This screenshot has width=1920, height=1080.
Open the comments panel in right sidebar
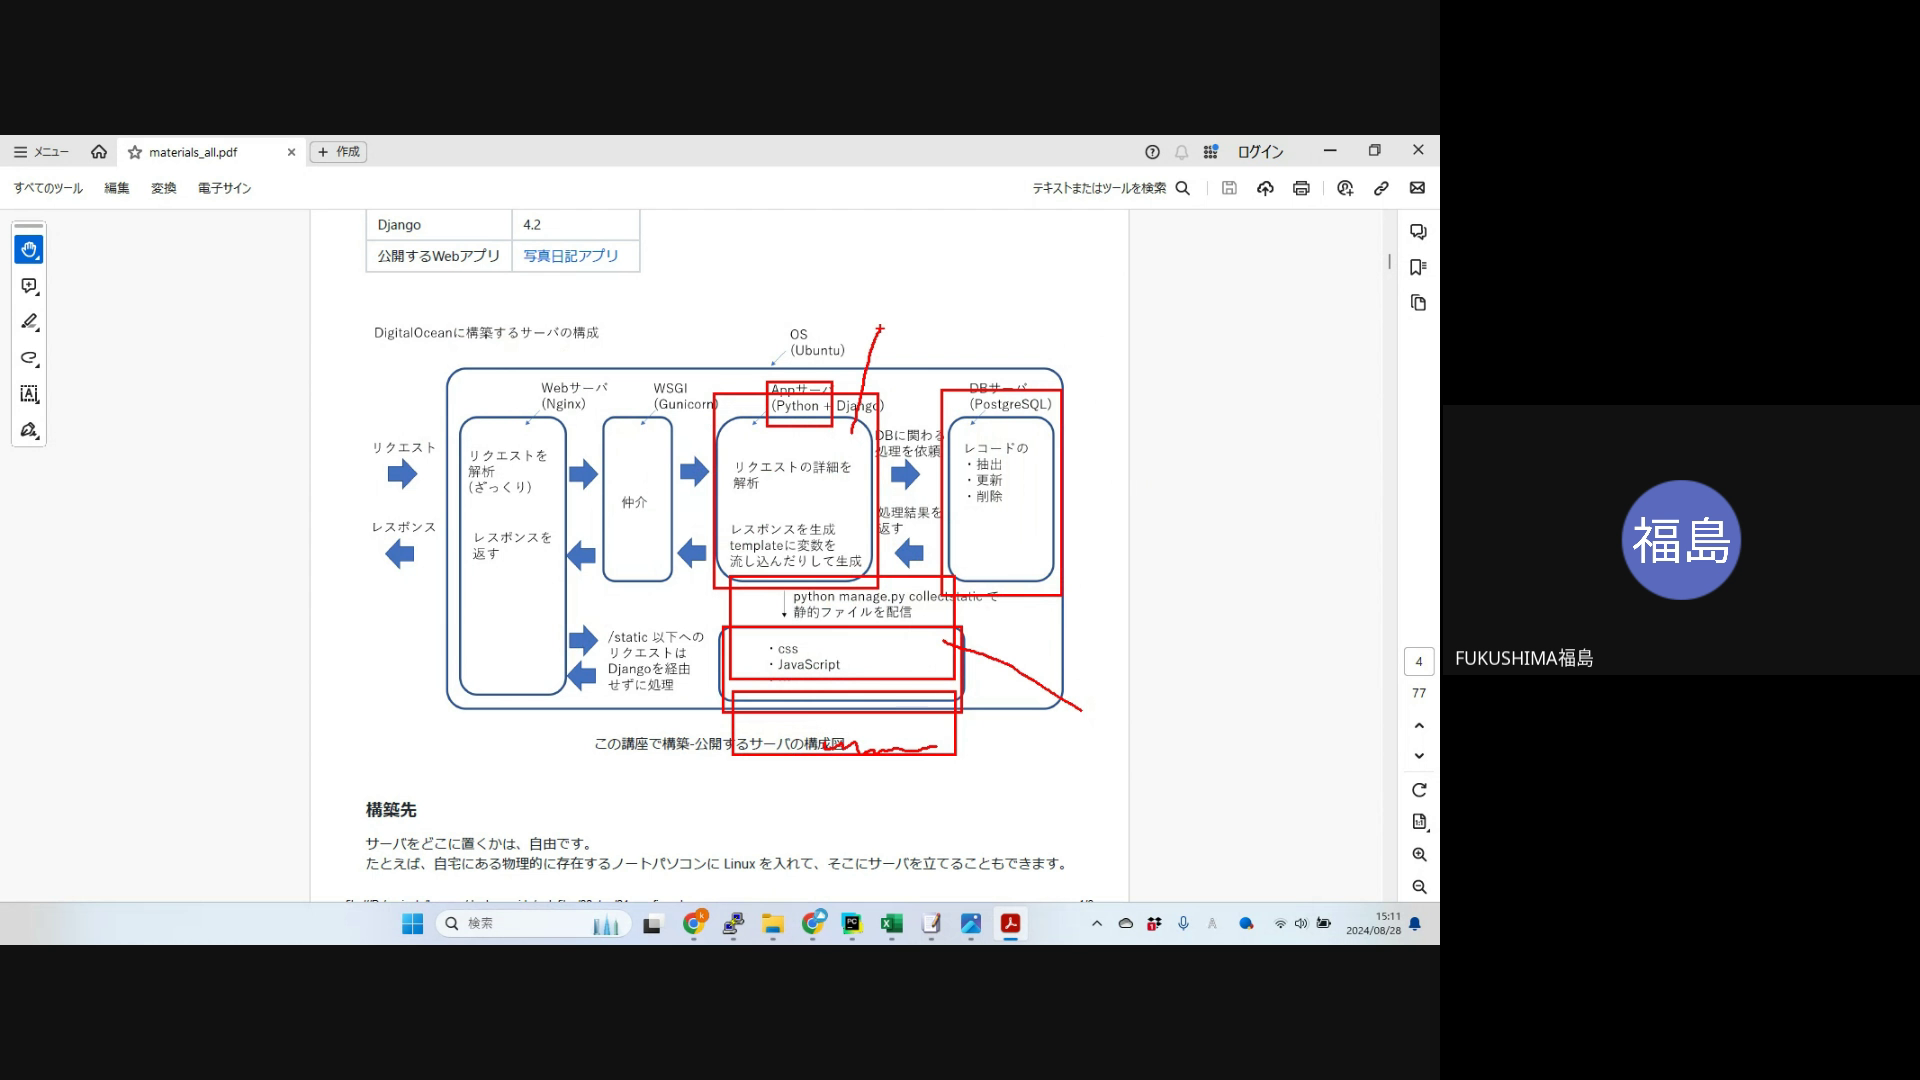[x=1418, y=232]
